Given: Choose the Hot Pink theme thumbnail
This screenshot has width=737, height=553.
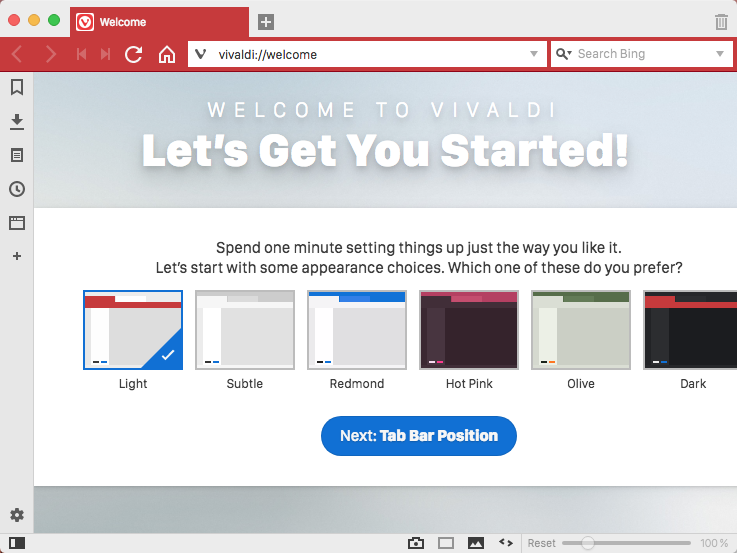Looking at the screenshot, I should 469,330.
